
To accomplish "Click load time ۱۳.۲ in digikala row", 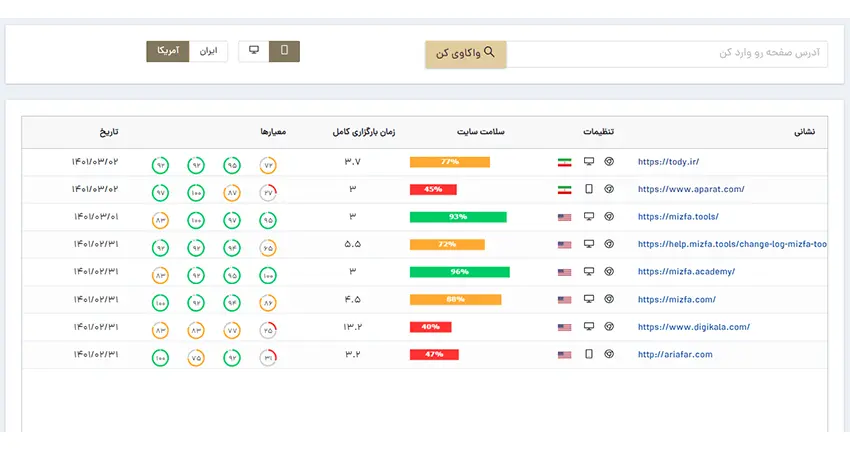I will tap(352, 327).
